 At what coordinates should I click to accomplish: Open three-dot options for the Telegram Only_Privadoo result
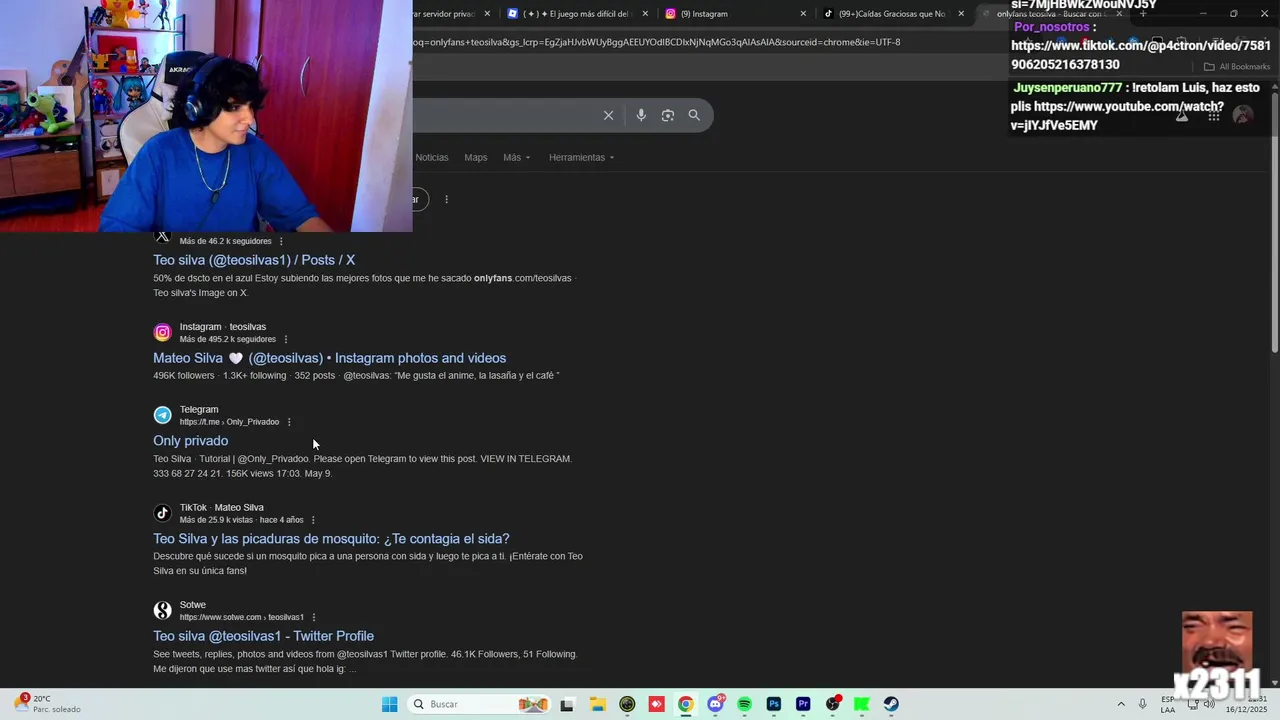pyautogui.click(x=289, y=422)
